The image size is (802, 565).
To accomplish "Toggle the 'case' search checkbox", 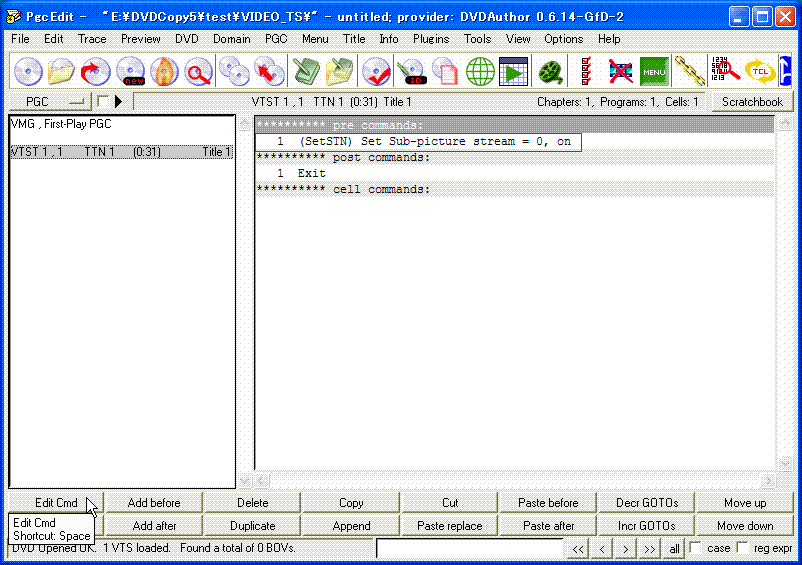I will coord(696,548).
